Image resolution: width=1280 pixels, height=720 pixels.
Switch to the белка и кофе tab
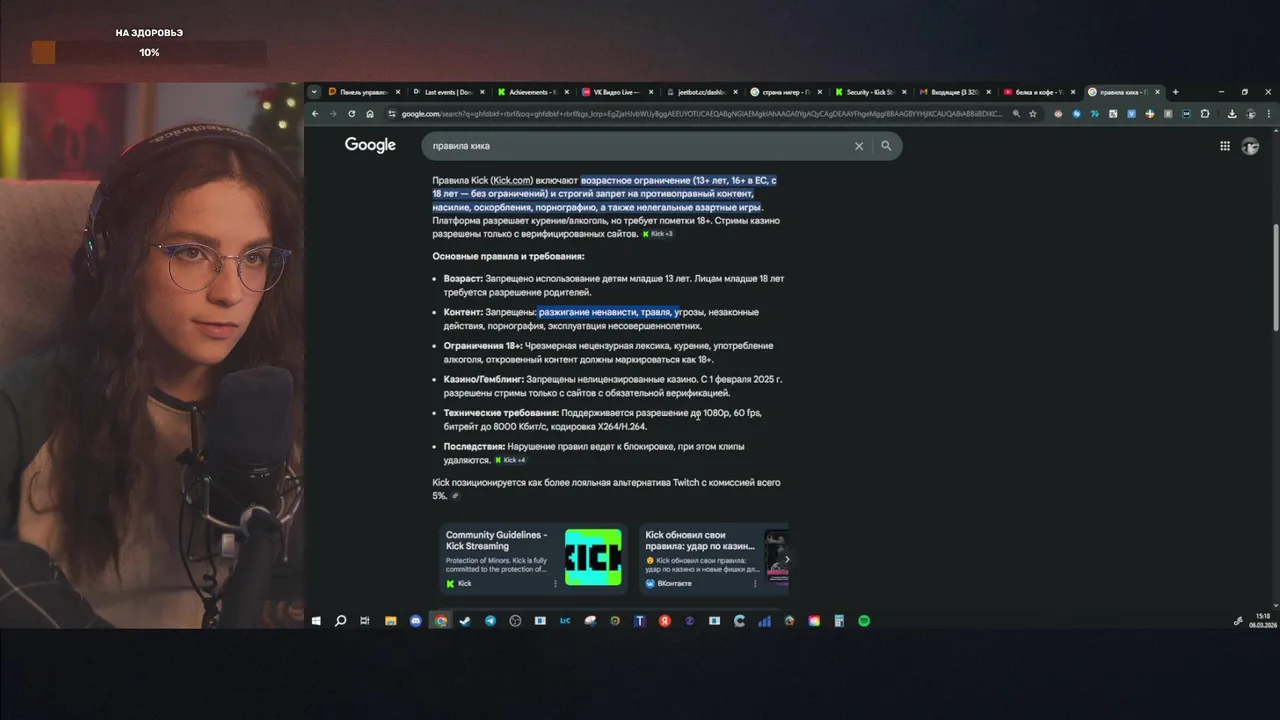1038,92
